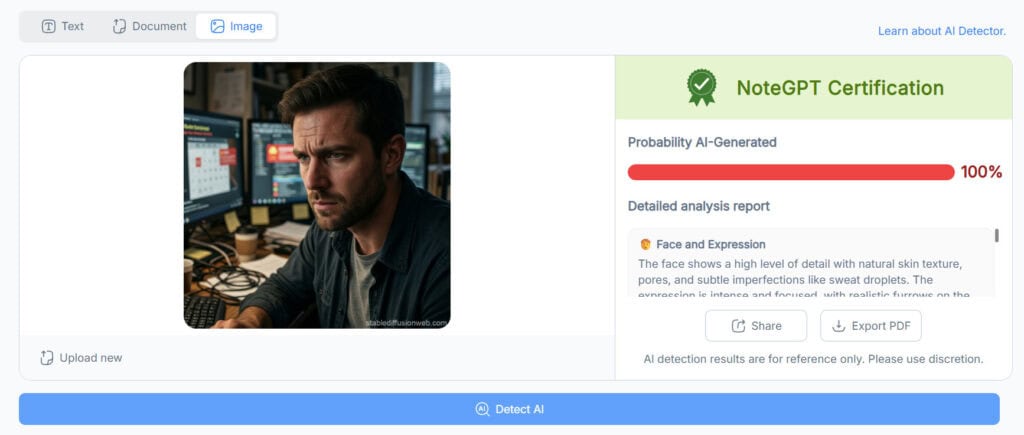Select the Image tab

(x=236, y=26)
